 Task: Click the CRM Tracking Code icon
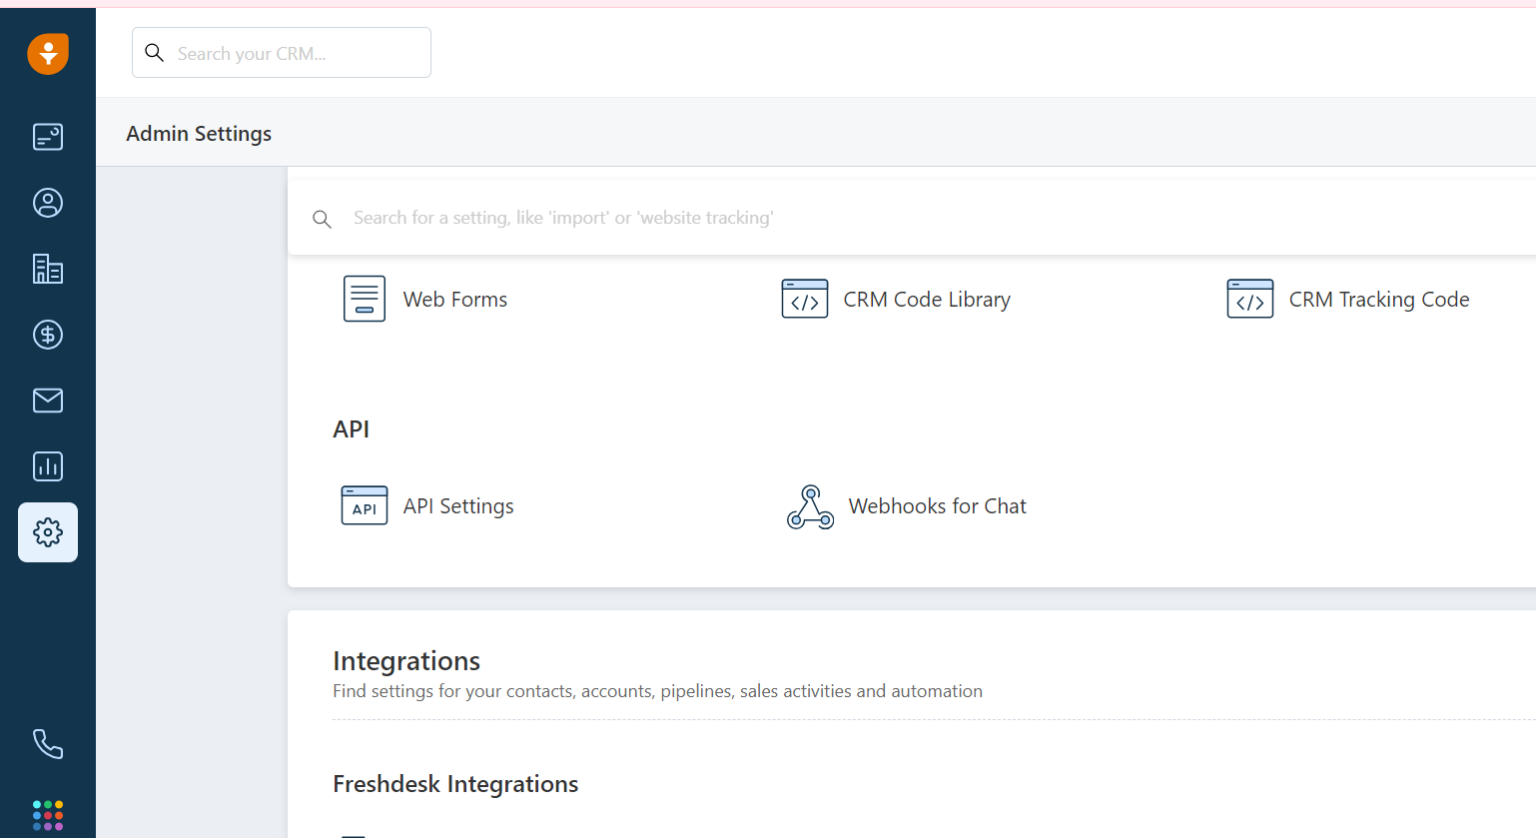click(1250, 299)
